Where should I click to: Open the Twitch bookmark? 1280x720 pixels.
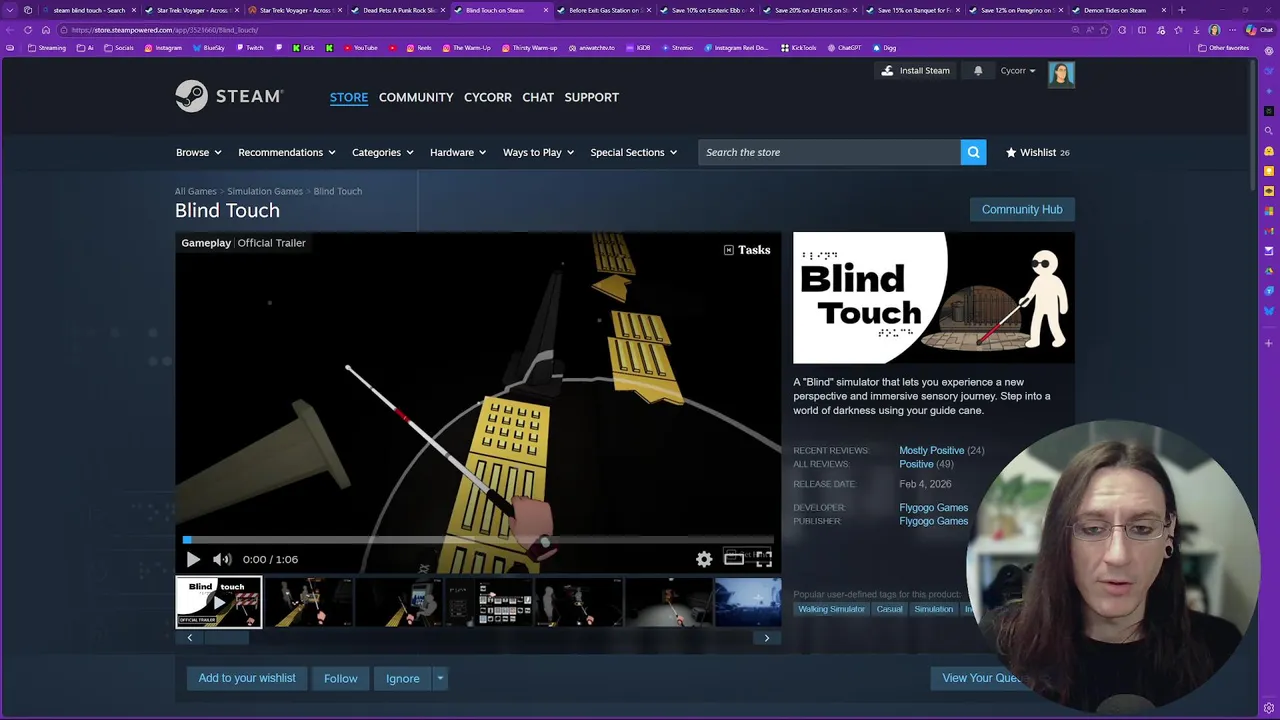coord(250,48)
